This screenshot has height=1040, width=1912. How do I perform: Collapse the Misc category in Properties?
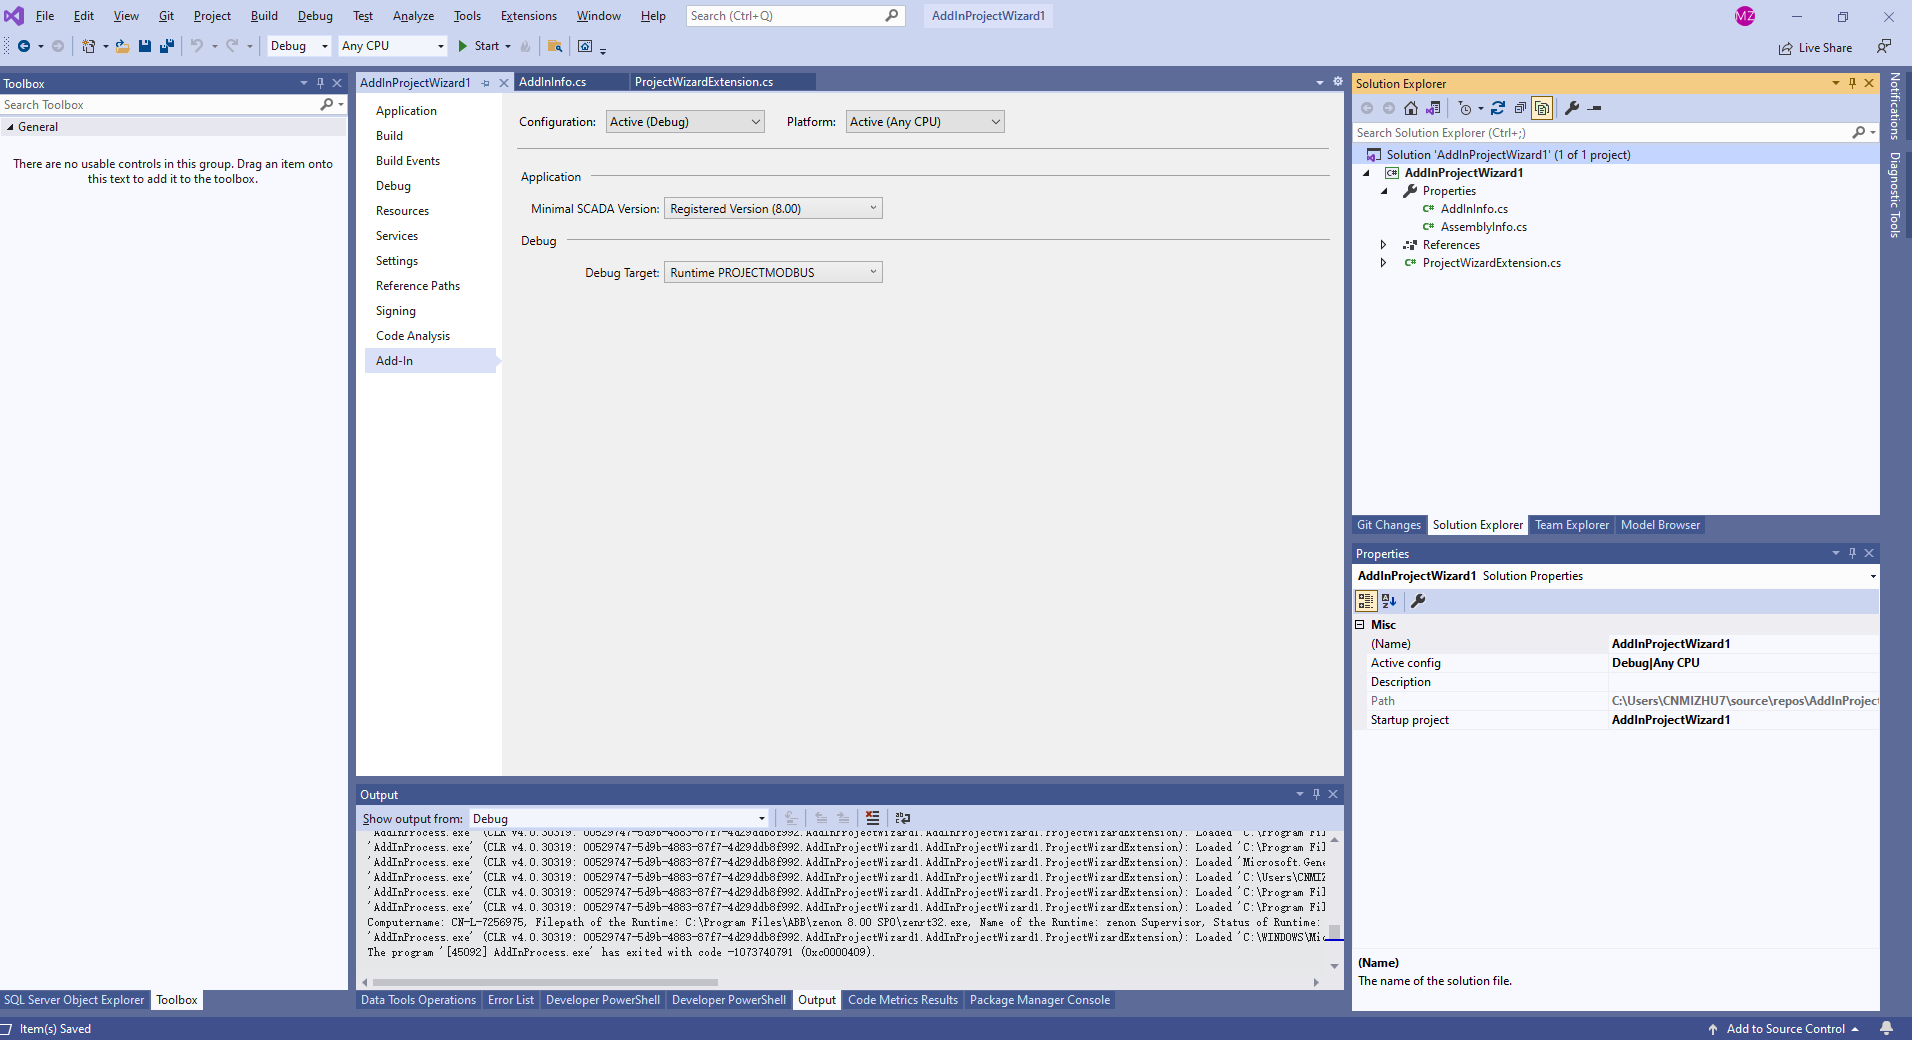click(1360, 625)
